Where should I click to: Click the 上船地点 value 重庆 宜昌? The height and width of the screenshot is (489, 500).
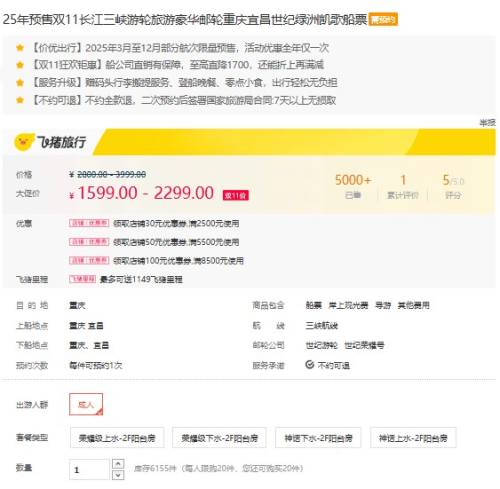(86, 325)
